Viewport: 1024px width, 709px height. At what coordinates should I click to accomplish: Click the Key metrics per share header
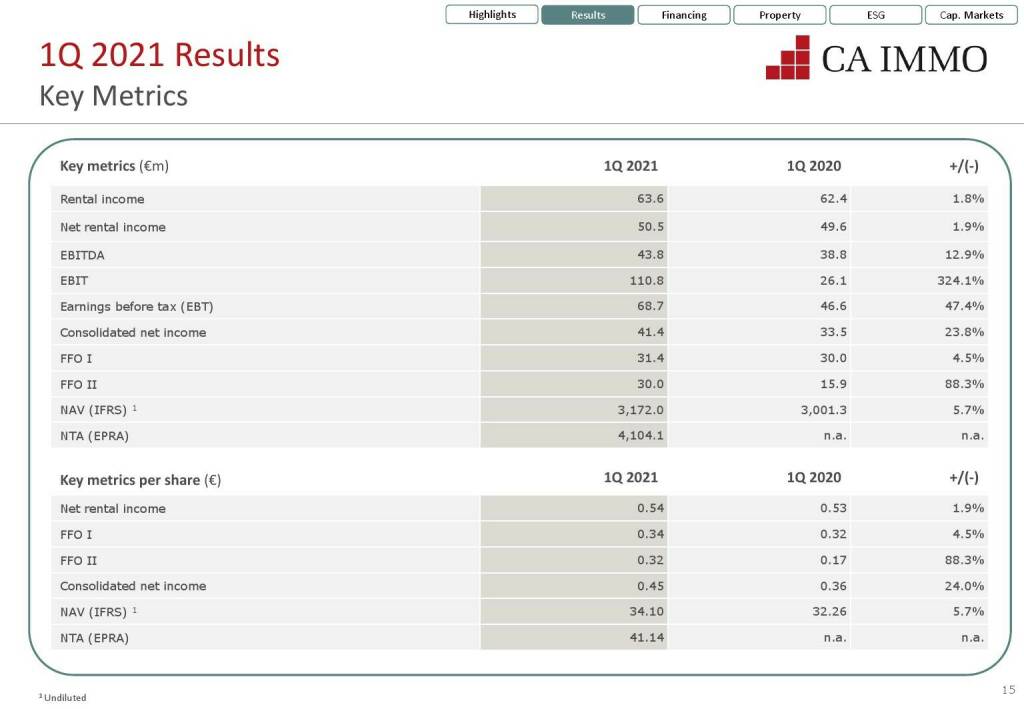tap(140, 479)
